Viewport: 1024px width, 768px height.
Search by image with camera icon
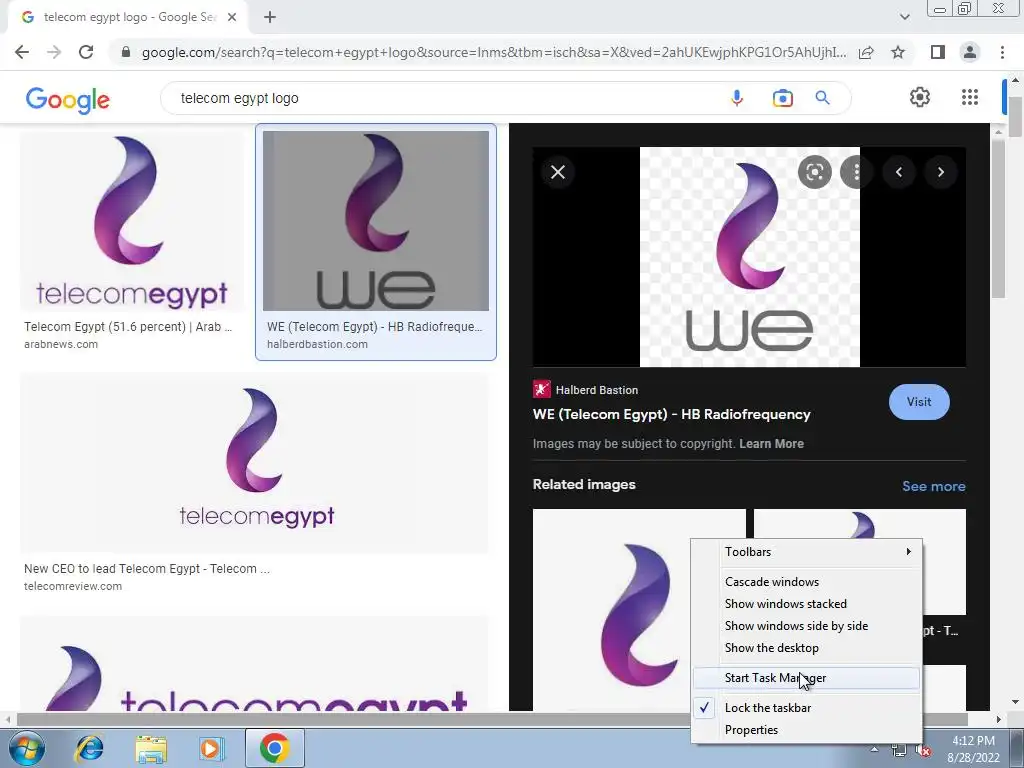(782, 98)
